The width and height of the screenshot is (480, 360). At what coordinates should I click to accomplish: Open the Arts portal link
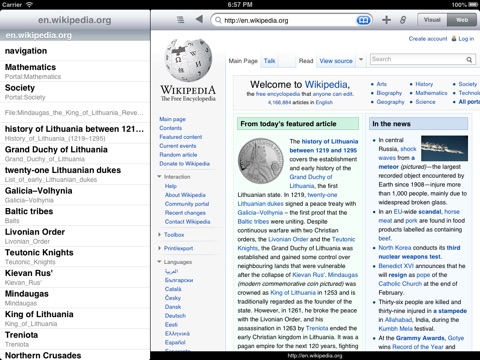pos(381,84)
